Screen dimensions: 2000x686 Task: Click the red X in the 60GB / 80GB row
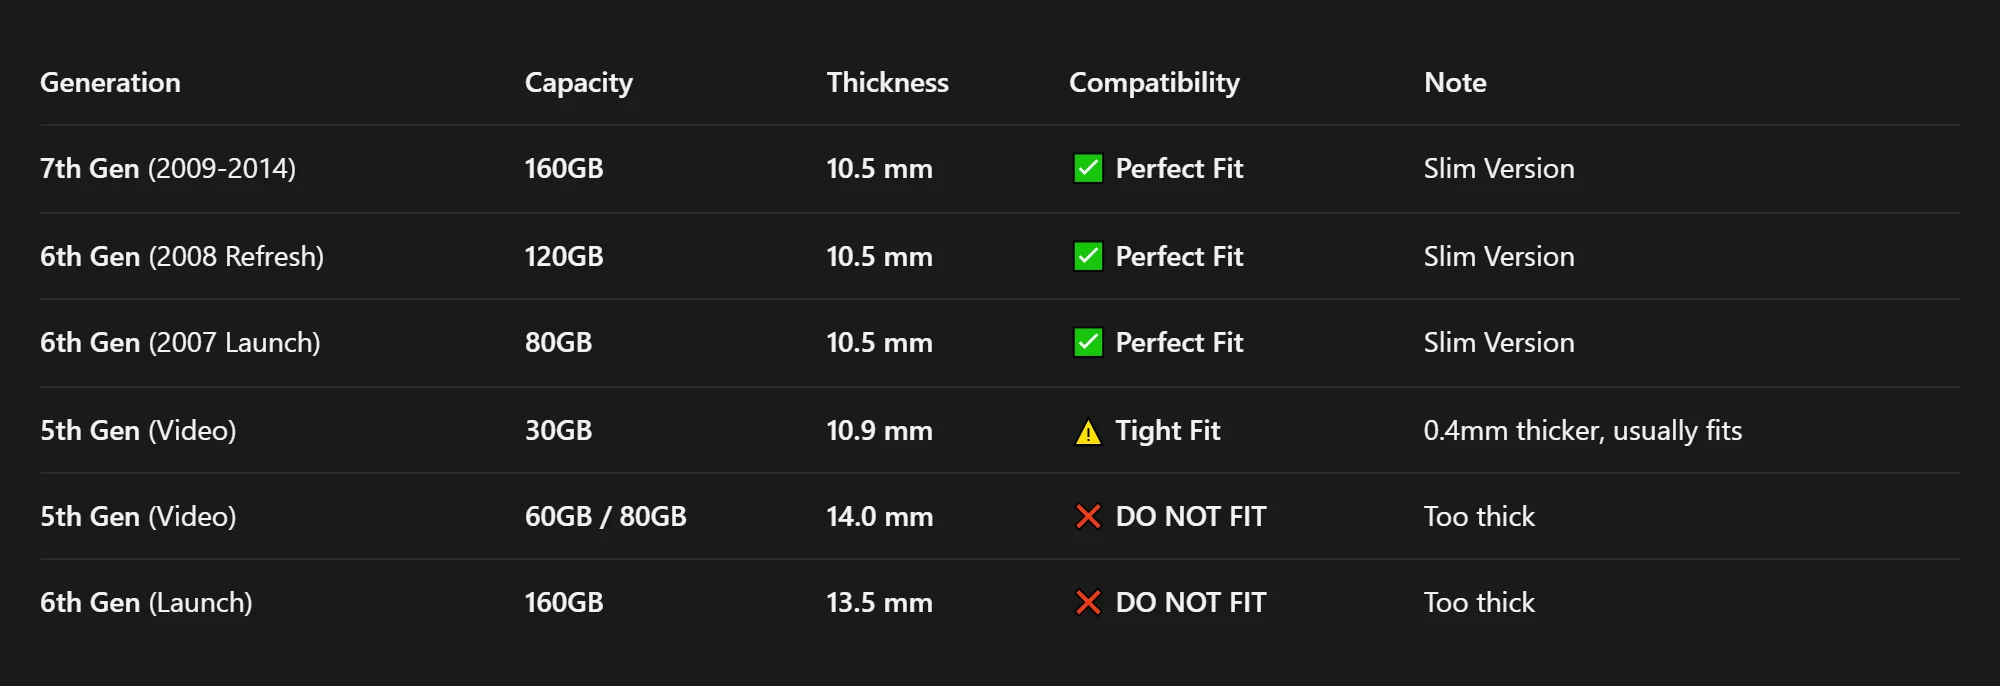coord(1088,516)
